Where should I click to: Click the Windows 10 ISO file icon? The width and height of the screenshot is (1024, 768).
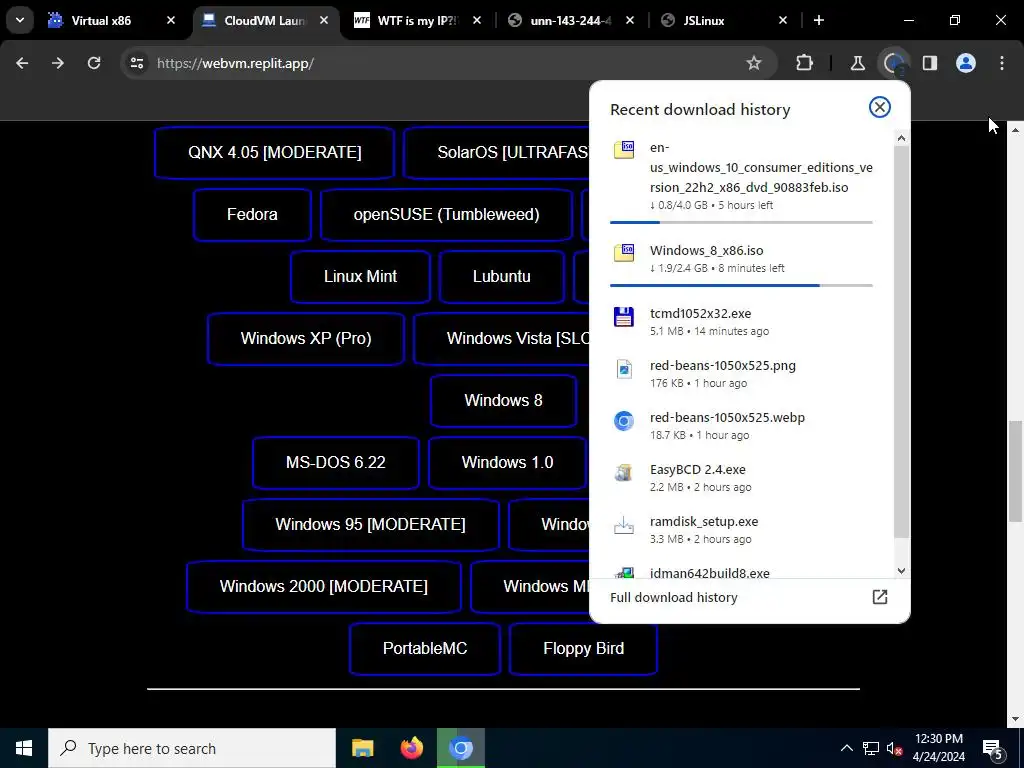click(624, 150)
